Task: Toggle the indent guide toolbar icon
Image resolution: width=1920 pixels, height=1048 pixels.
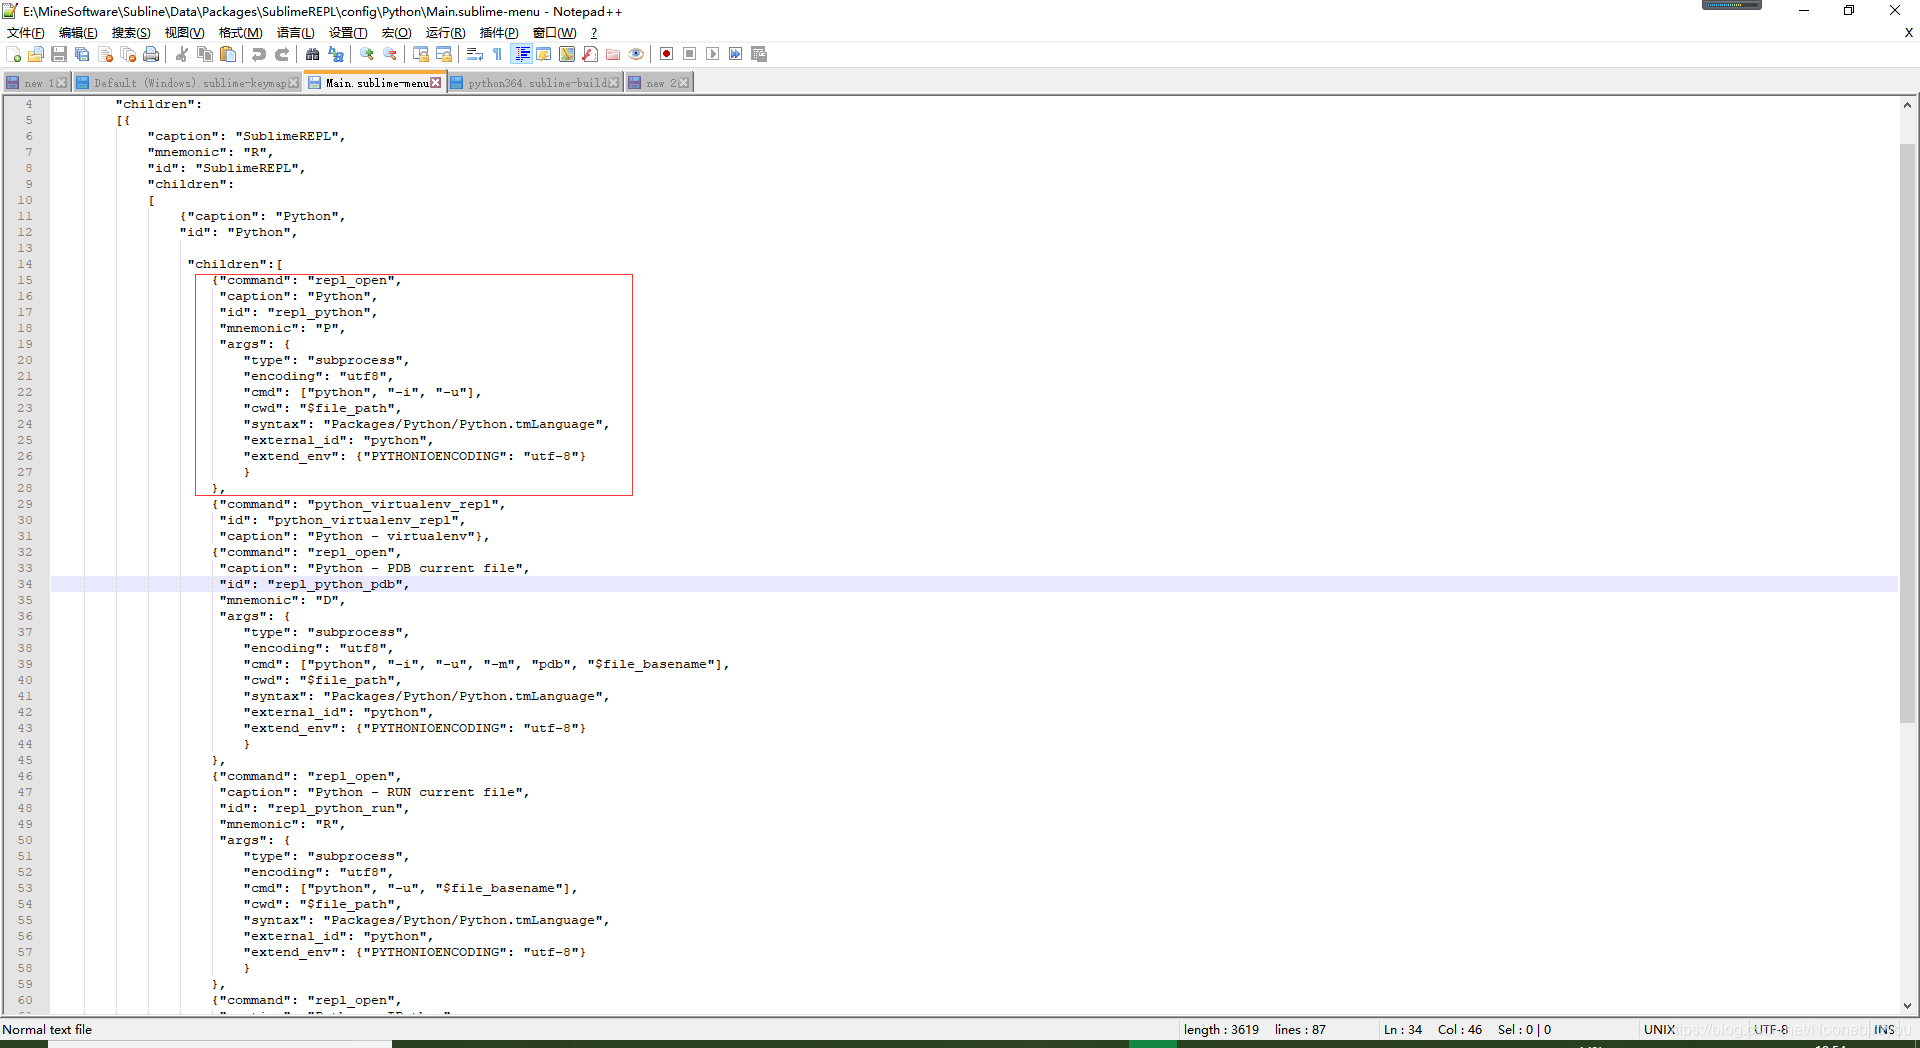Action: tap(521, 54)
